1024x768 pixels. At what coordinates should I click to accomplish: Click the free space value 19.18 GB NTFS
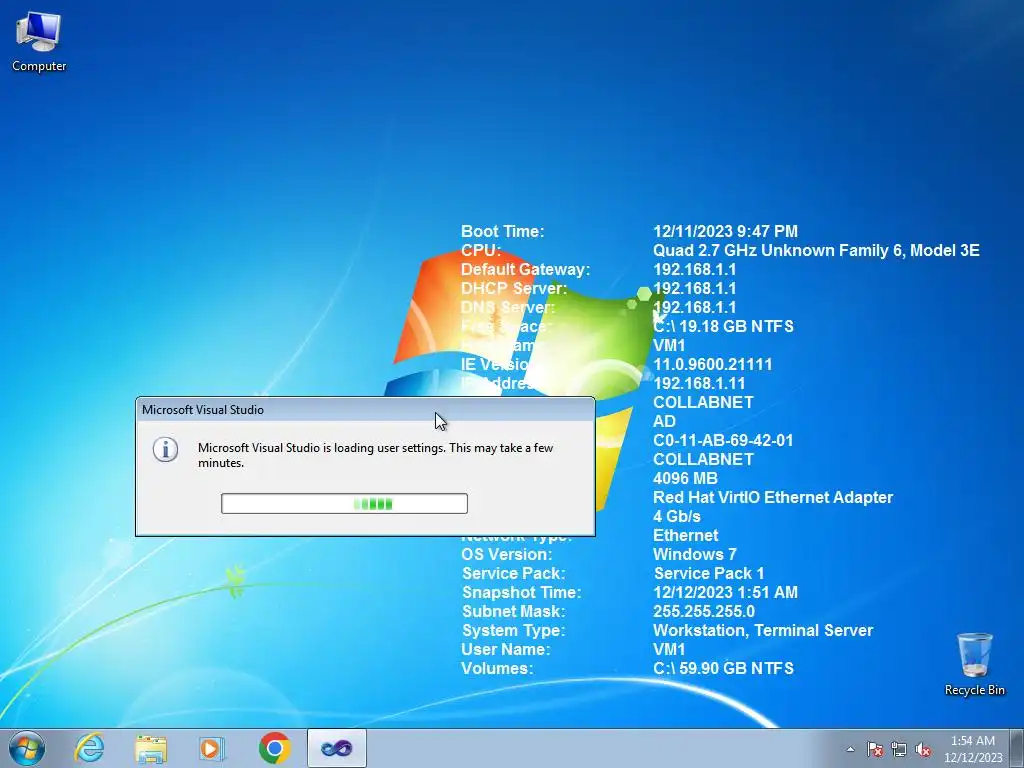[723, 326]
